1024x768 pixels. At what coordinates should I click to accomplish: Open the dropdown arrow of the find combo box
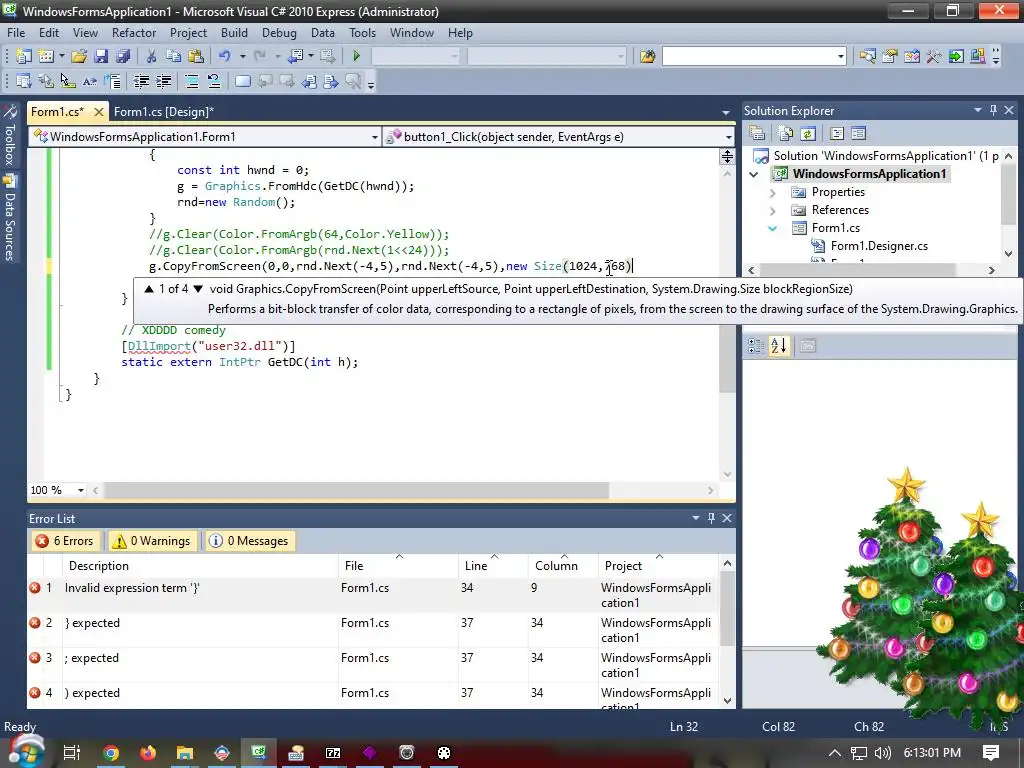[x=840, y=57]
